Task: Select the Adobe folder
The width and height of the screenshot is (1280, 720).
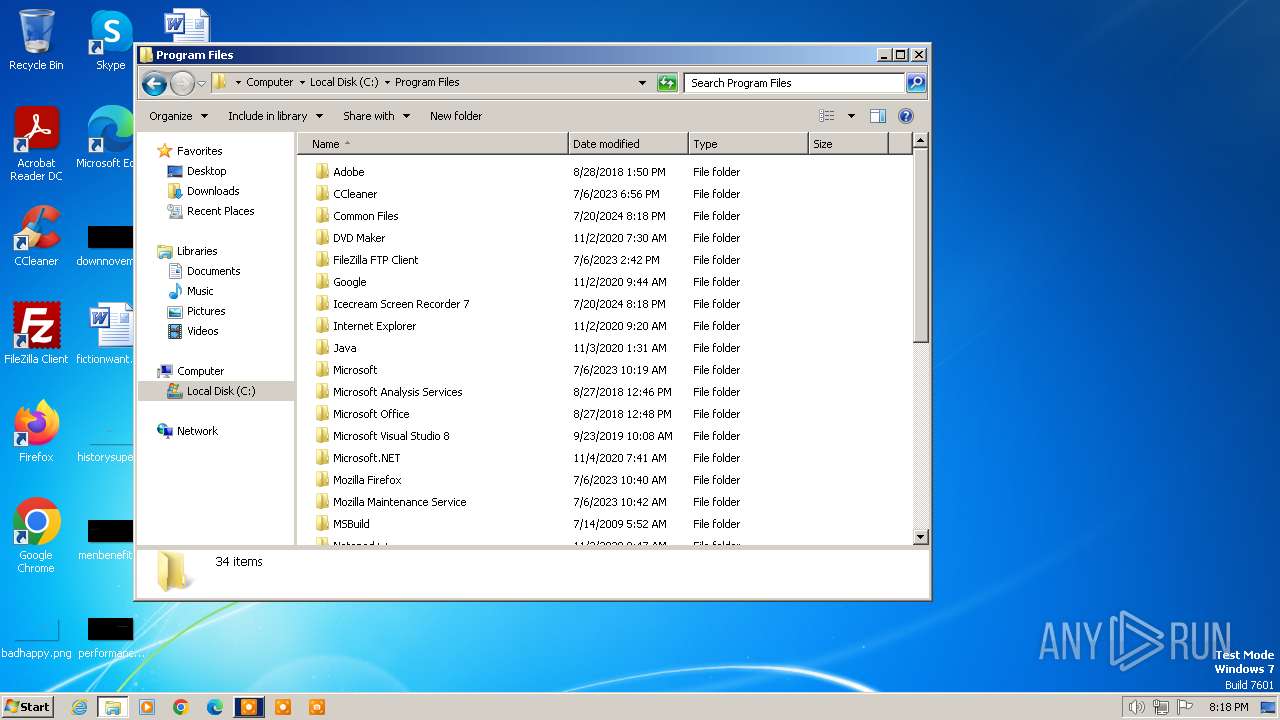Action: [x=348, y=172]
